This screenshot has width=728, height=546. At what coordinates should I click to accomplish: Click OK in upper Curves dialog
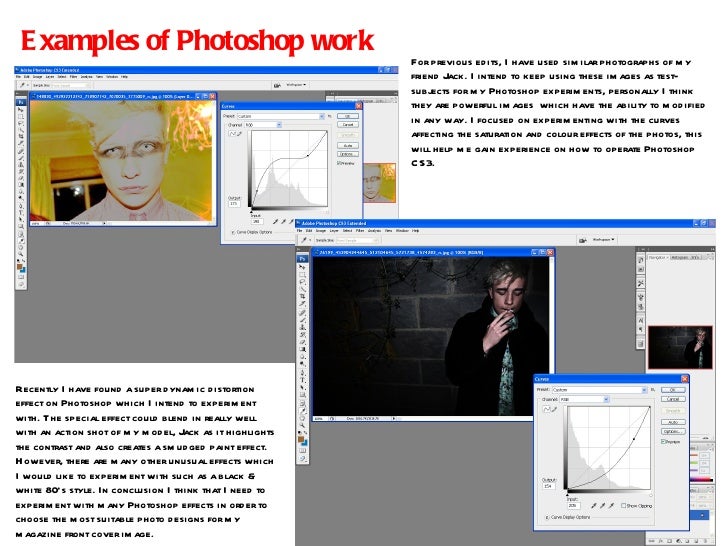coord(348,116)
